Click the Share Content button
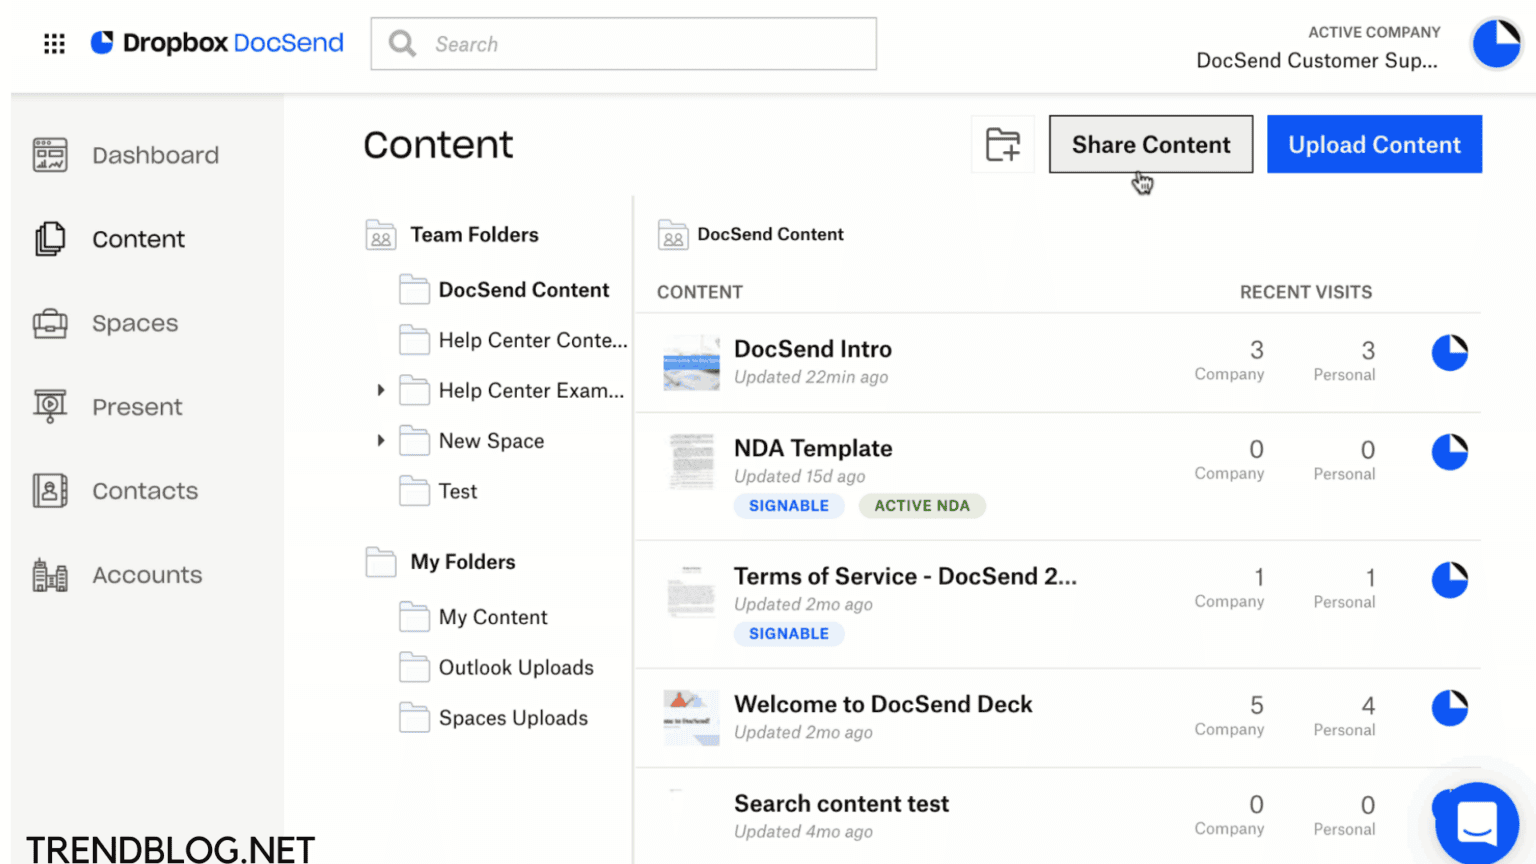Image resolution: width=1536 pixels, height=864 pixels. (x=1150, y=145)
